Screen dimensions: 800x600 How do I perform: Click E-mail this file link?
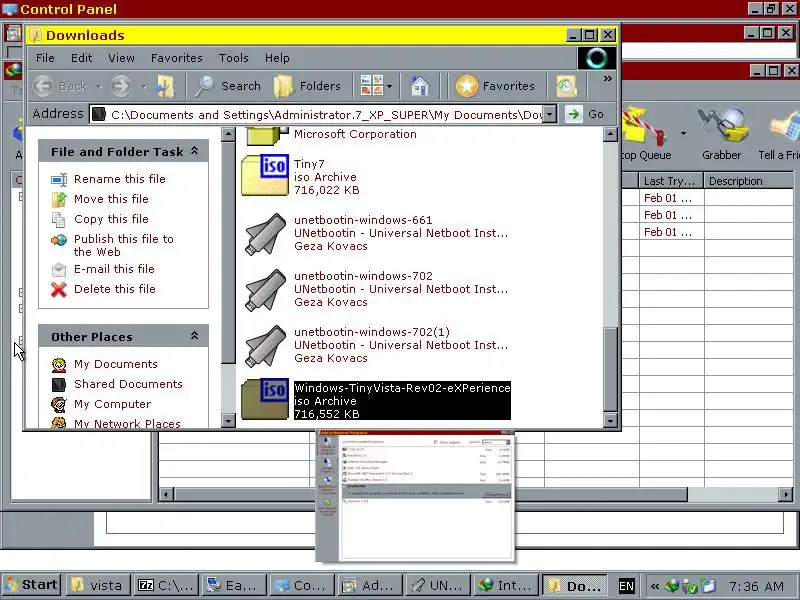point(114,269)
